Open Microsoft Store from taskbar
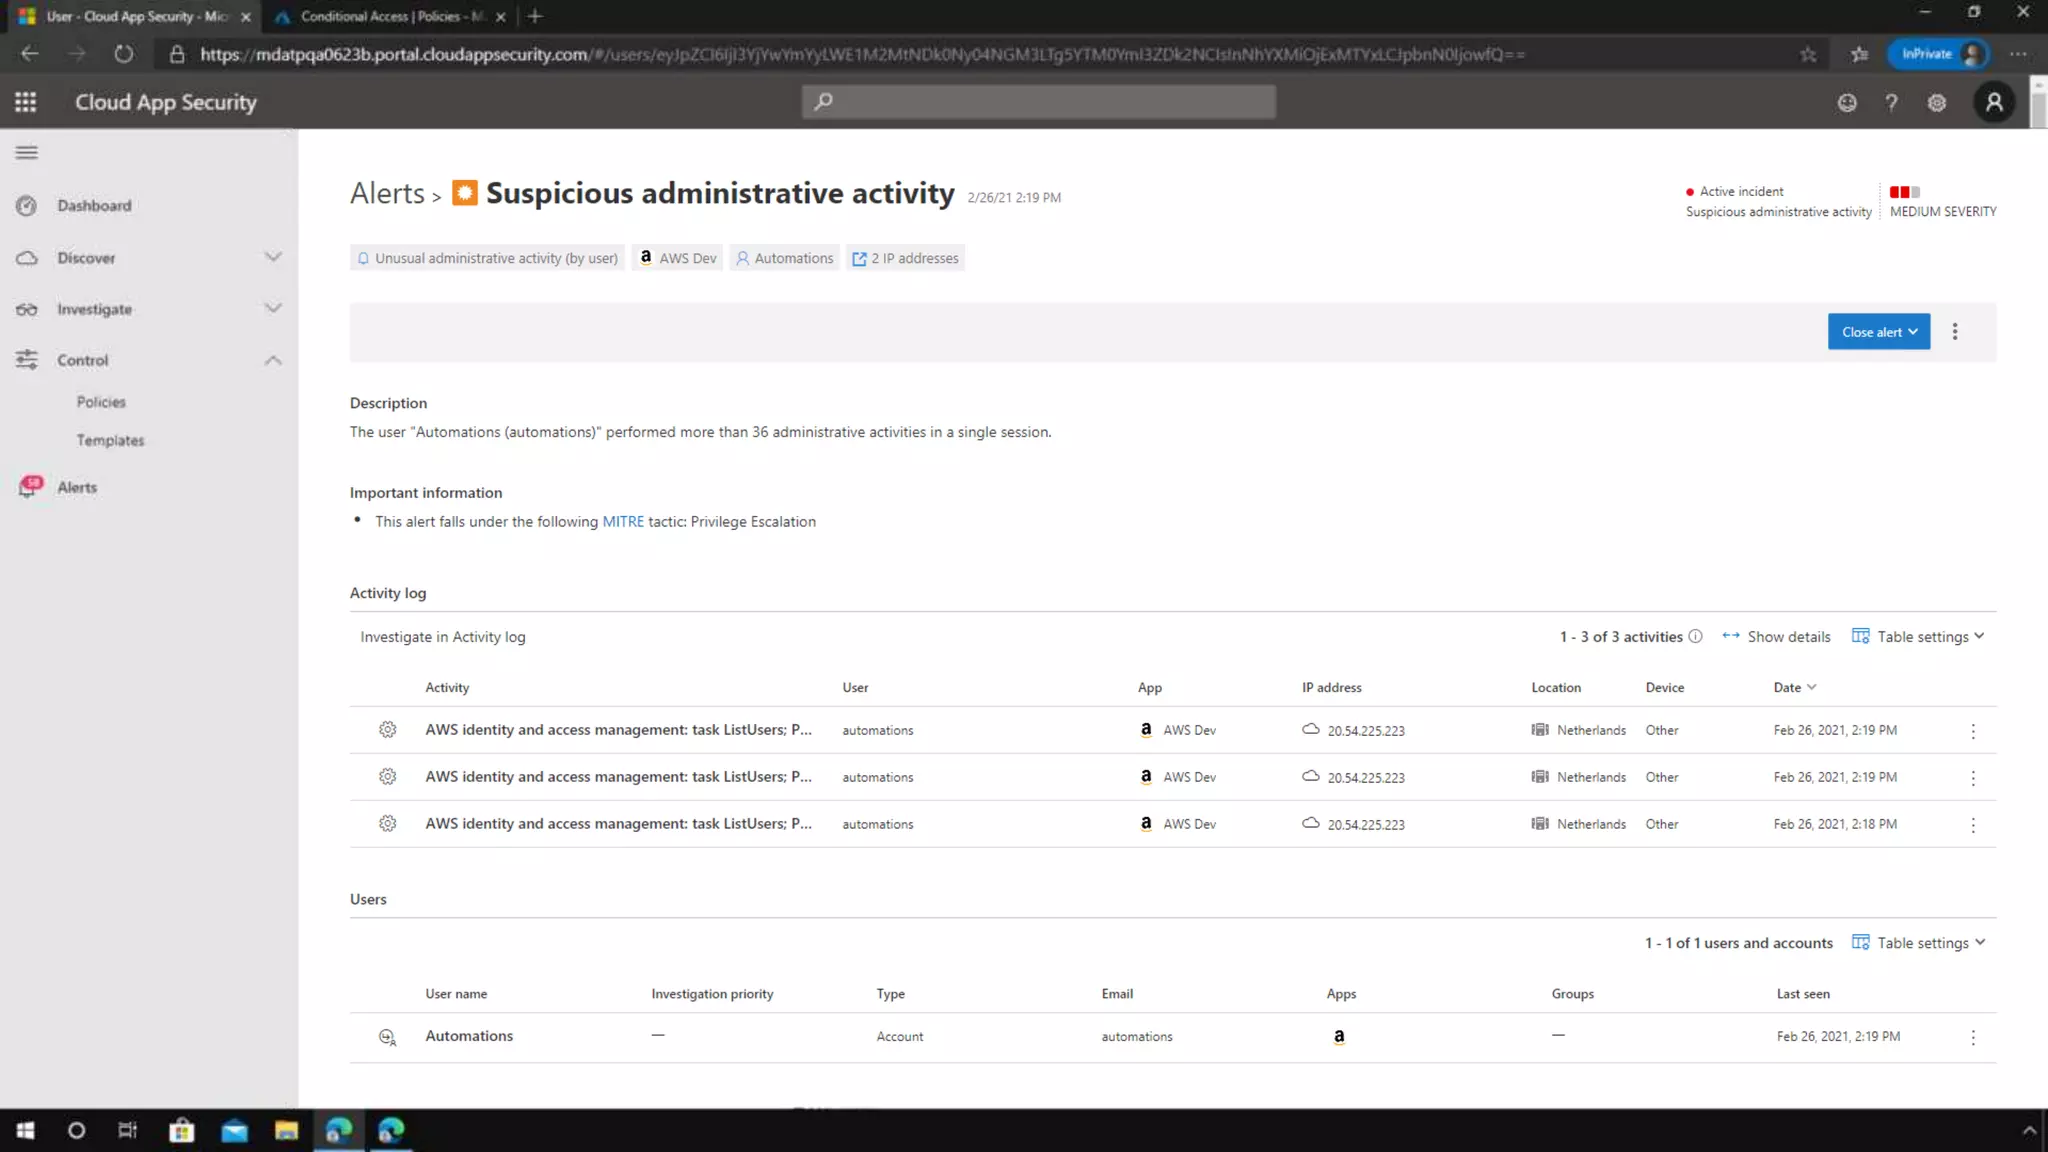Viewport: 2048px width, 1152px height. pos(182,1130)
